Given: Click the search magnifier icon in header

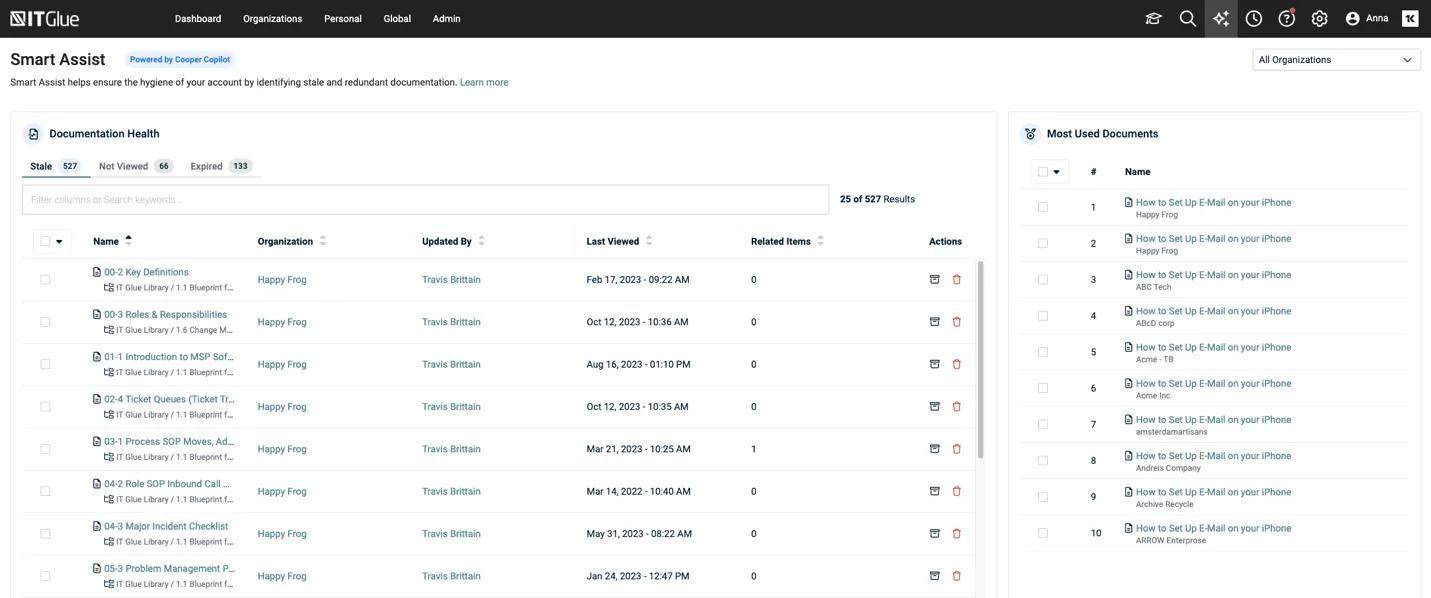Looking at the screenshot, I should pyautogui.click(x=1187, y=19).
